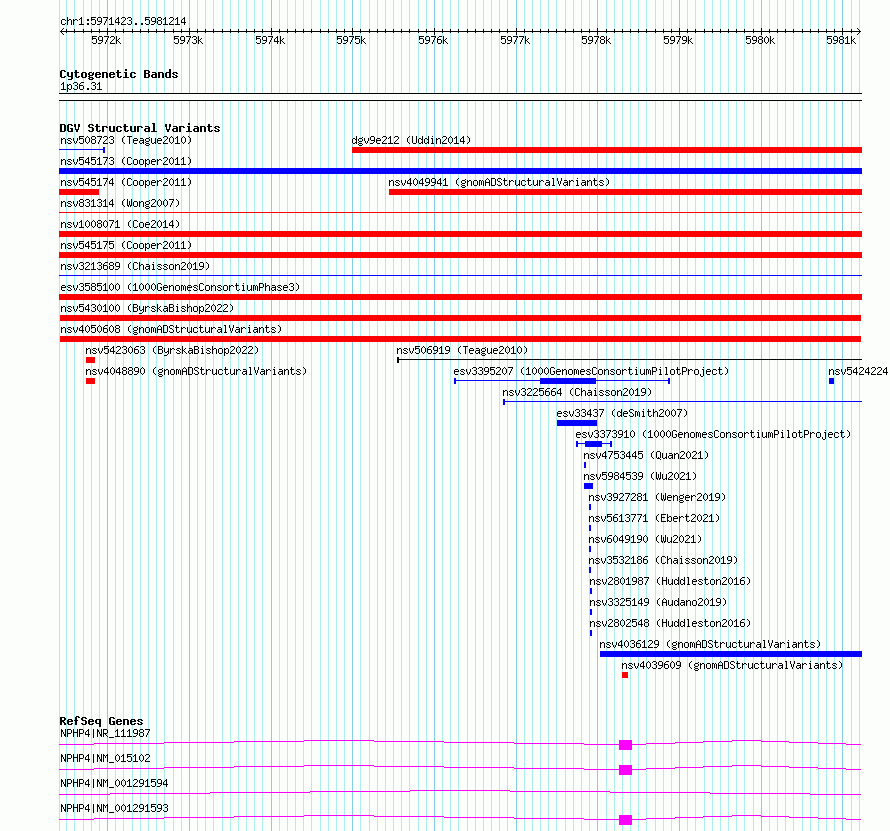
Task: Click esv33437 (deSmith2007) label
Action: tap(622, 413)
